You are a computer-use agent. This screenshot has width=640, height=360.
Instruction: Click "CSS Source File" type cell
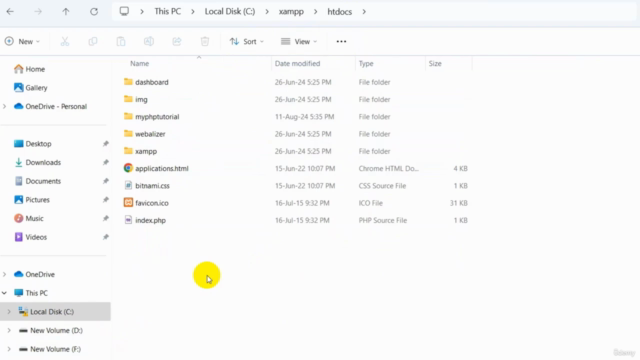tap(382, 185)
